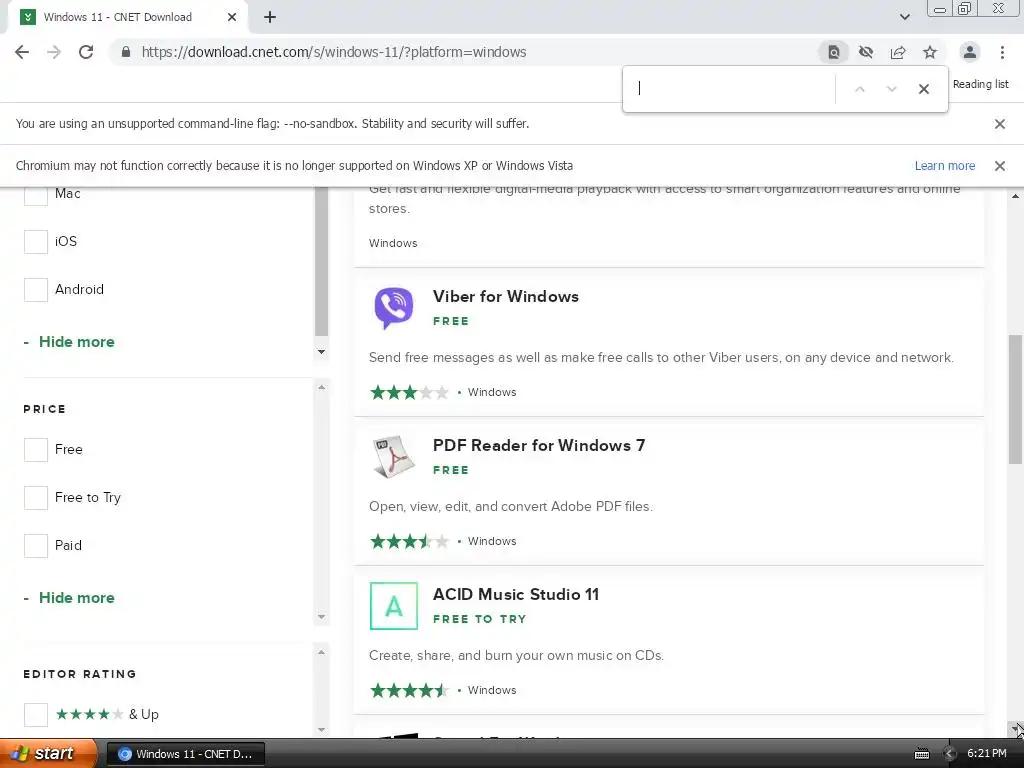1024x768 pixels.
Task: Click page scrollbar up arrow
Action: pos(1016,195)
